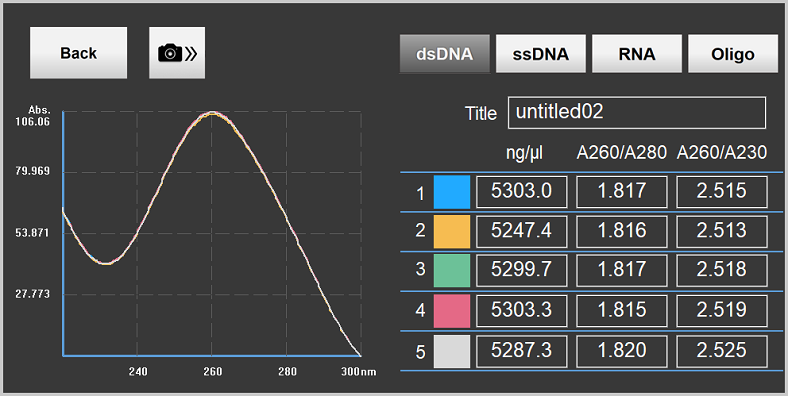
Task: Click the 53.871 absorbance axis label
Action: pyautogui.click(x=33, y=233)
